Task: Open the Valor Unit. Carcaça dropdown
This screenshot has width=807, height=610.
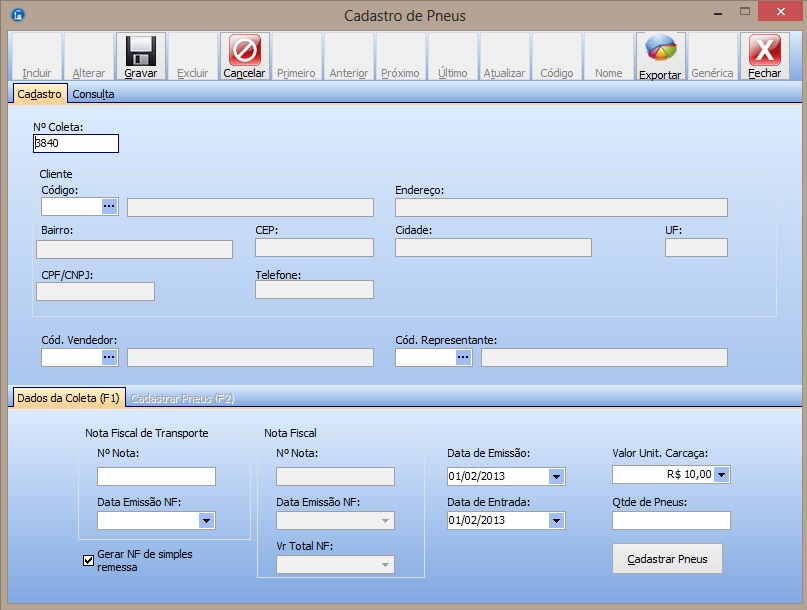Action: [x=721, y=474]
